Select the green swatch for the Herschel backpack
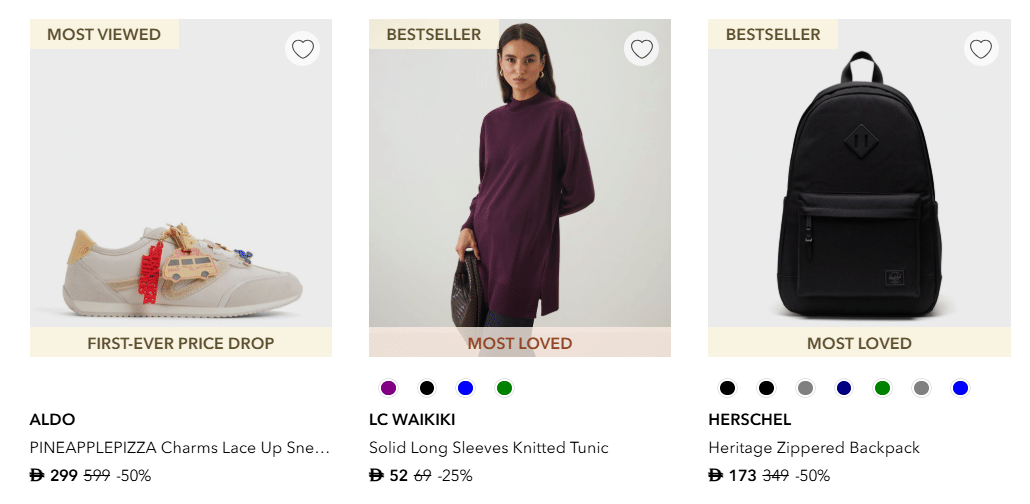 pos(882,388)
